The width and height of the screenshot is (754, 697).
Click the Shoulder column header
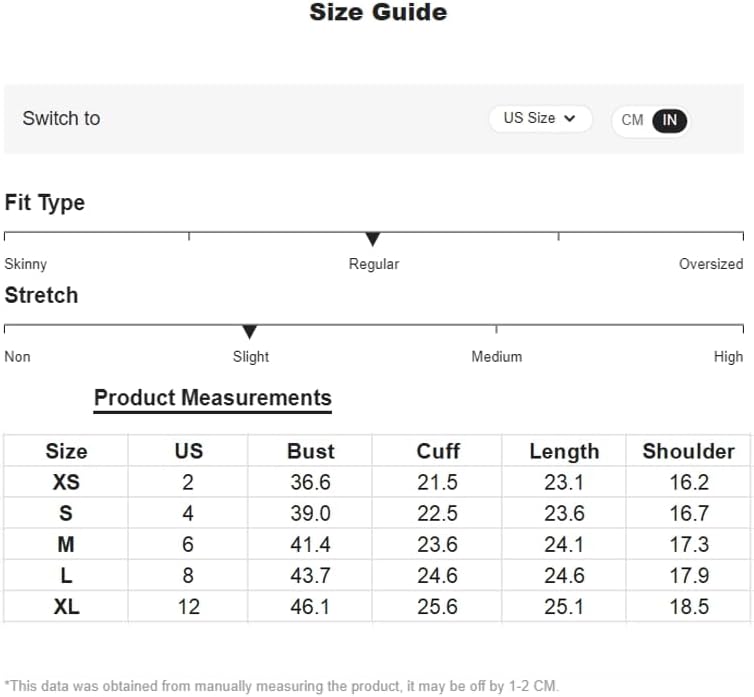pyautogui.click(x=689, y=451)
